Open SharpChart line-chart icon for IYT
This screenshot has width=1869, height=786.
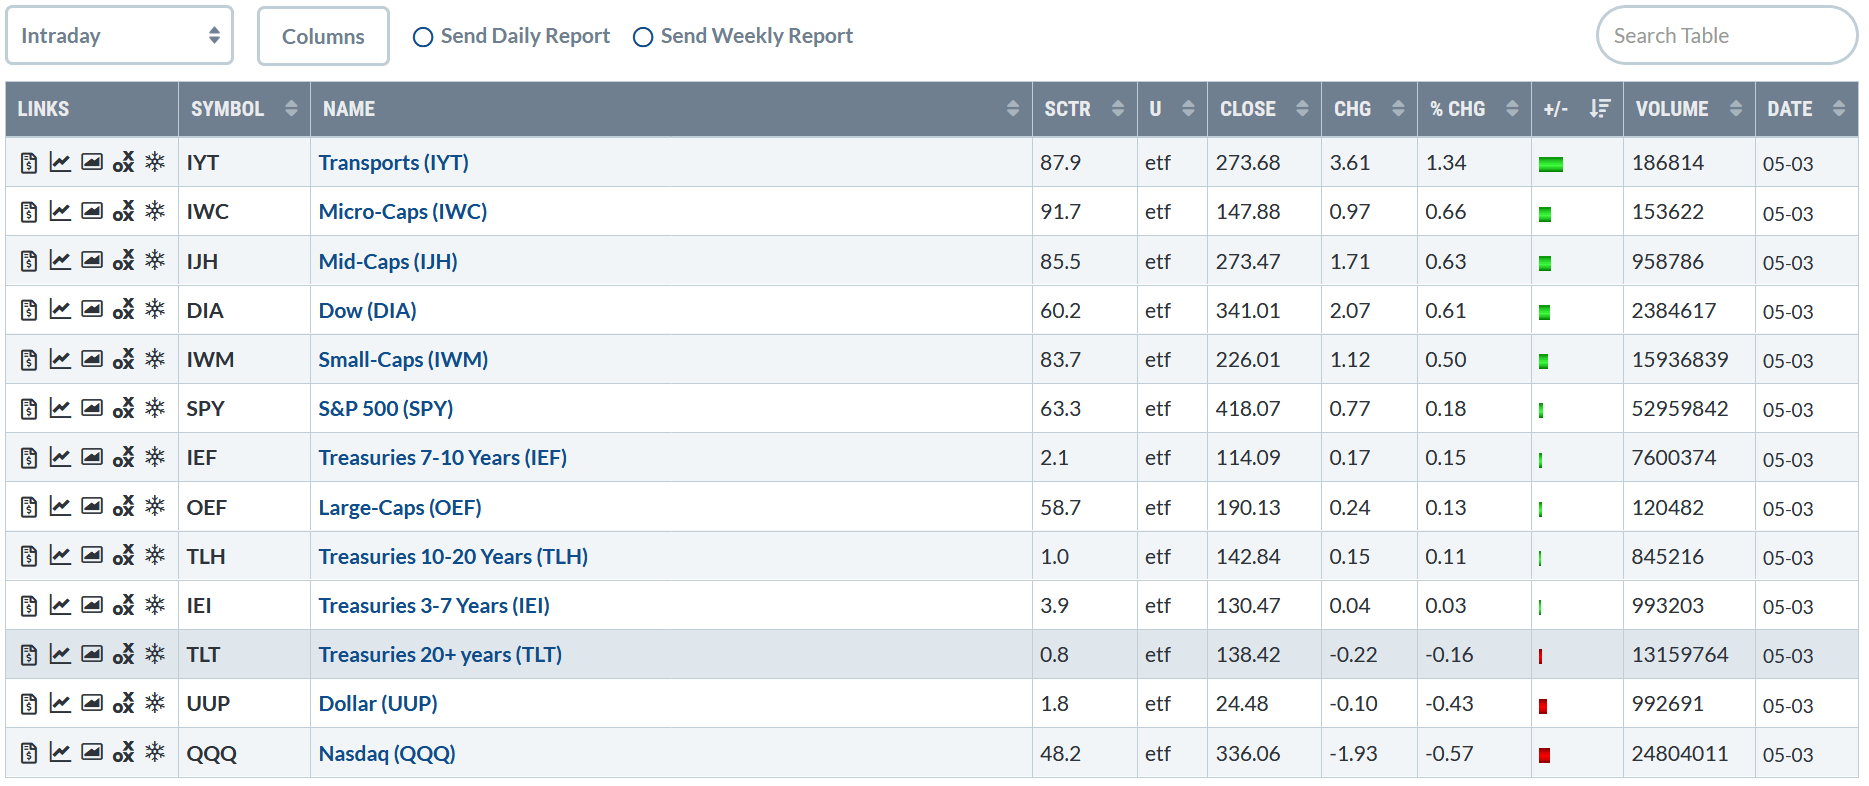pyautogui.click(x=60, y=162)
